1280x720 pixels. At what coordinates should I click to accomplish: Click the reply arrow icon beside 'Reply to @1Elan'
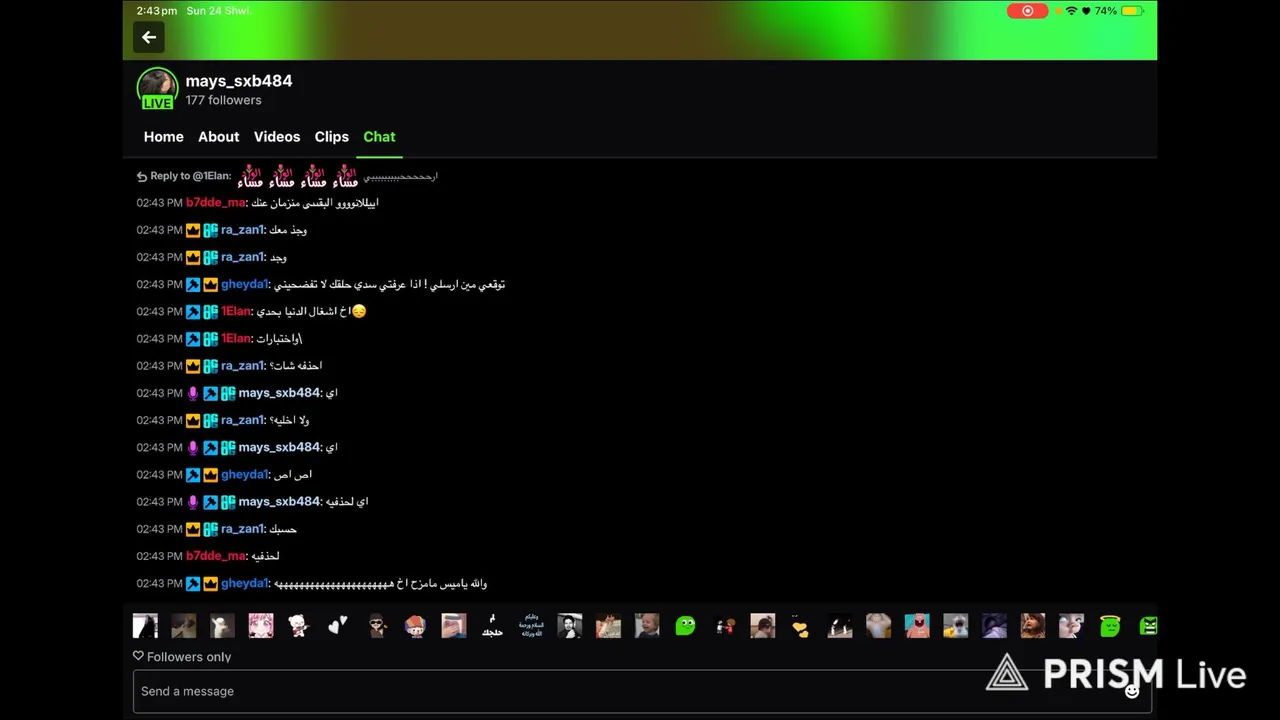tap(142, 177)
